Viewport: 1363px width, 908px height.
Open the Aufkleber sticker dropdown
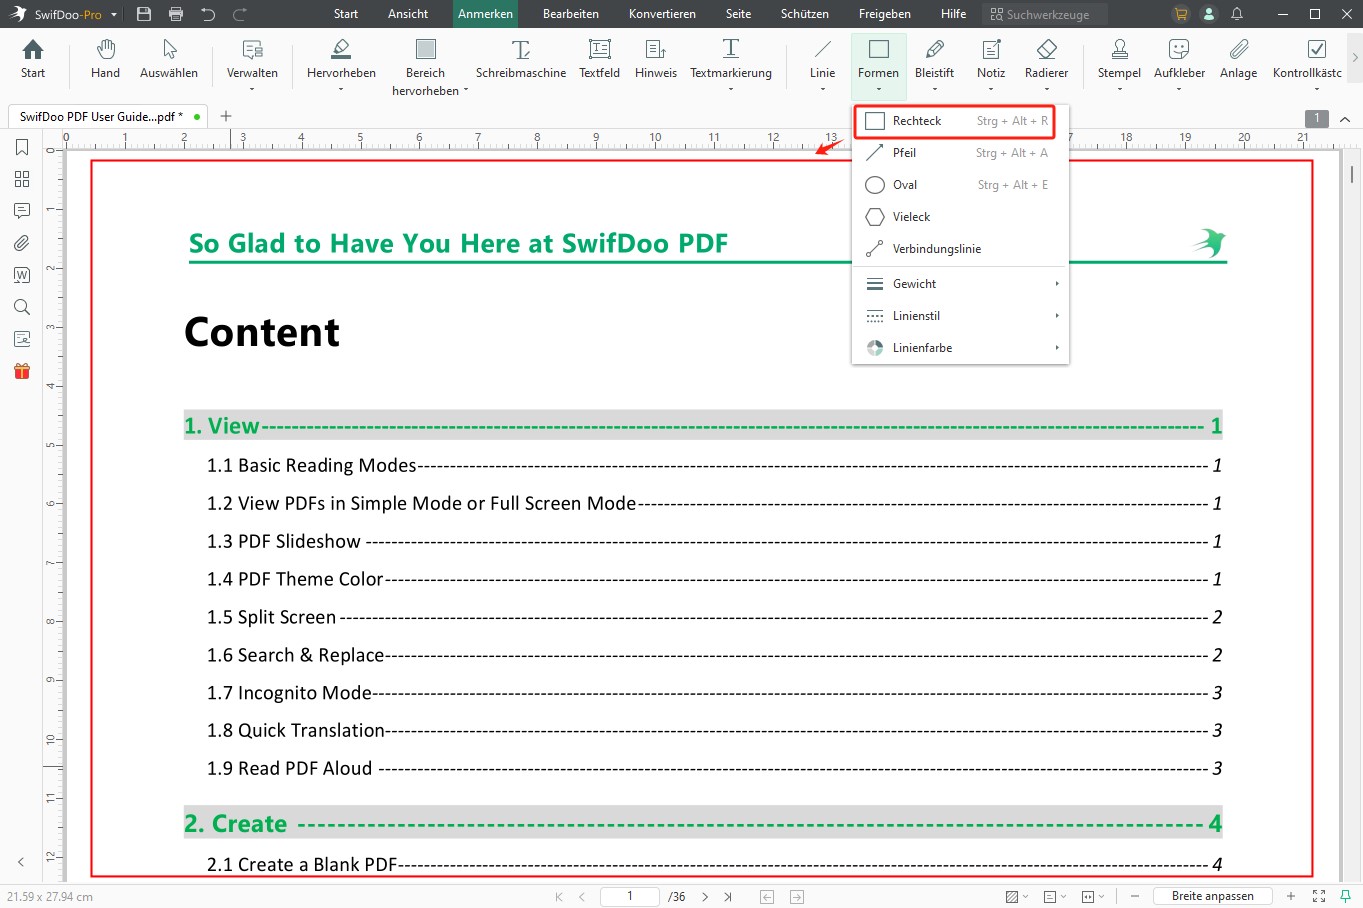[1179, 90]
